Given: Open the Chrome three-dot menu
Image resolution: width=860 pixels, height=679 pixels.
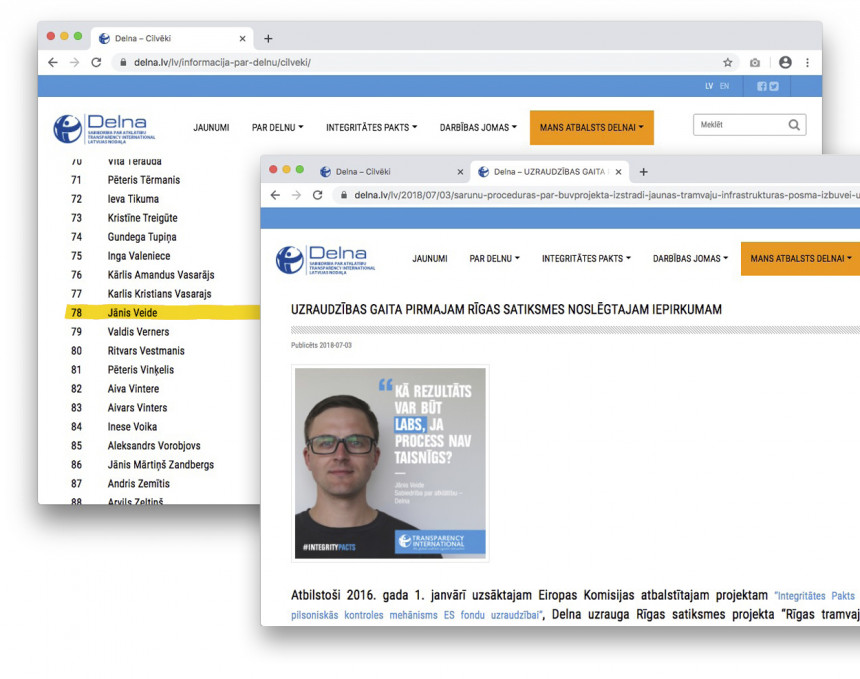Looking at the screenshot, I should (807, 62).
